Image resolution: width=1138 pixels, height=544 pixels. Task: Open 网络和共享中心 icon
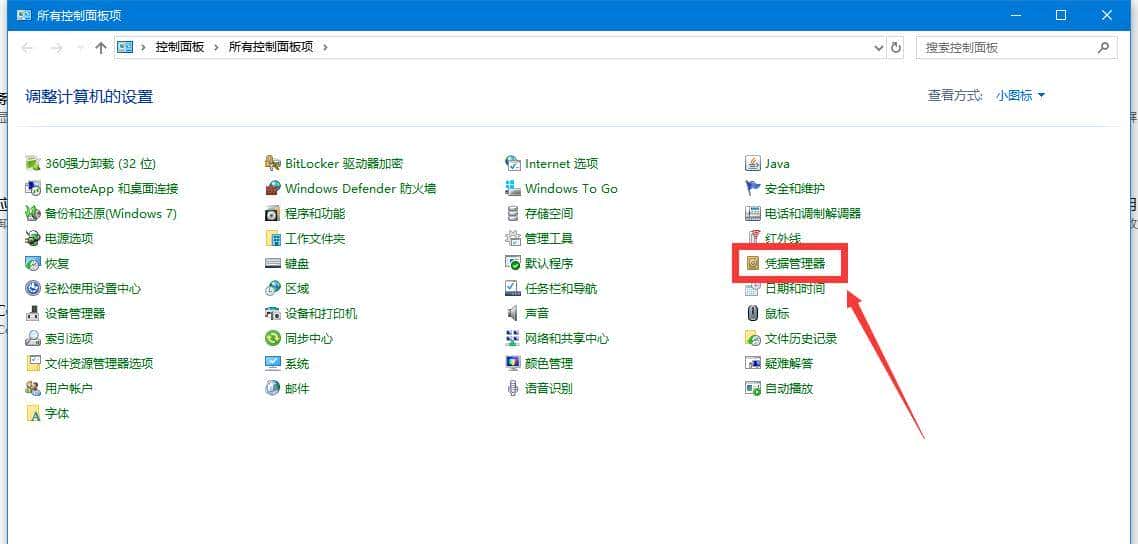[513, 338]
